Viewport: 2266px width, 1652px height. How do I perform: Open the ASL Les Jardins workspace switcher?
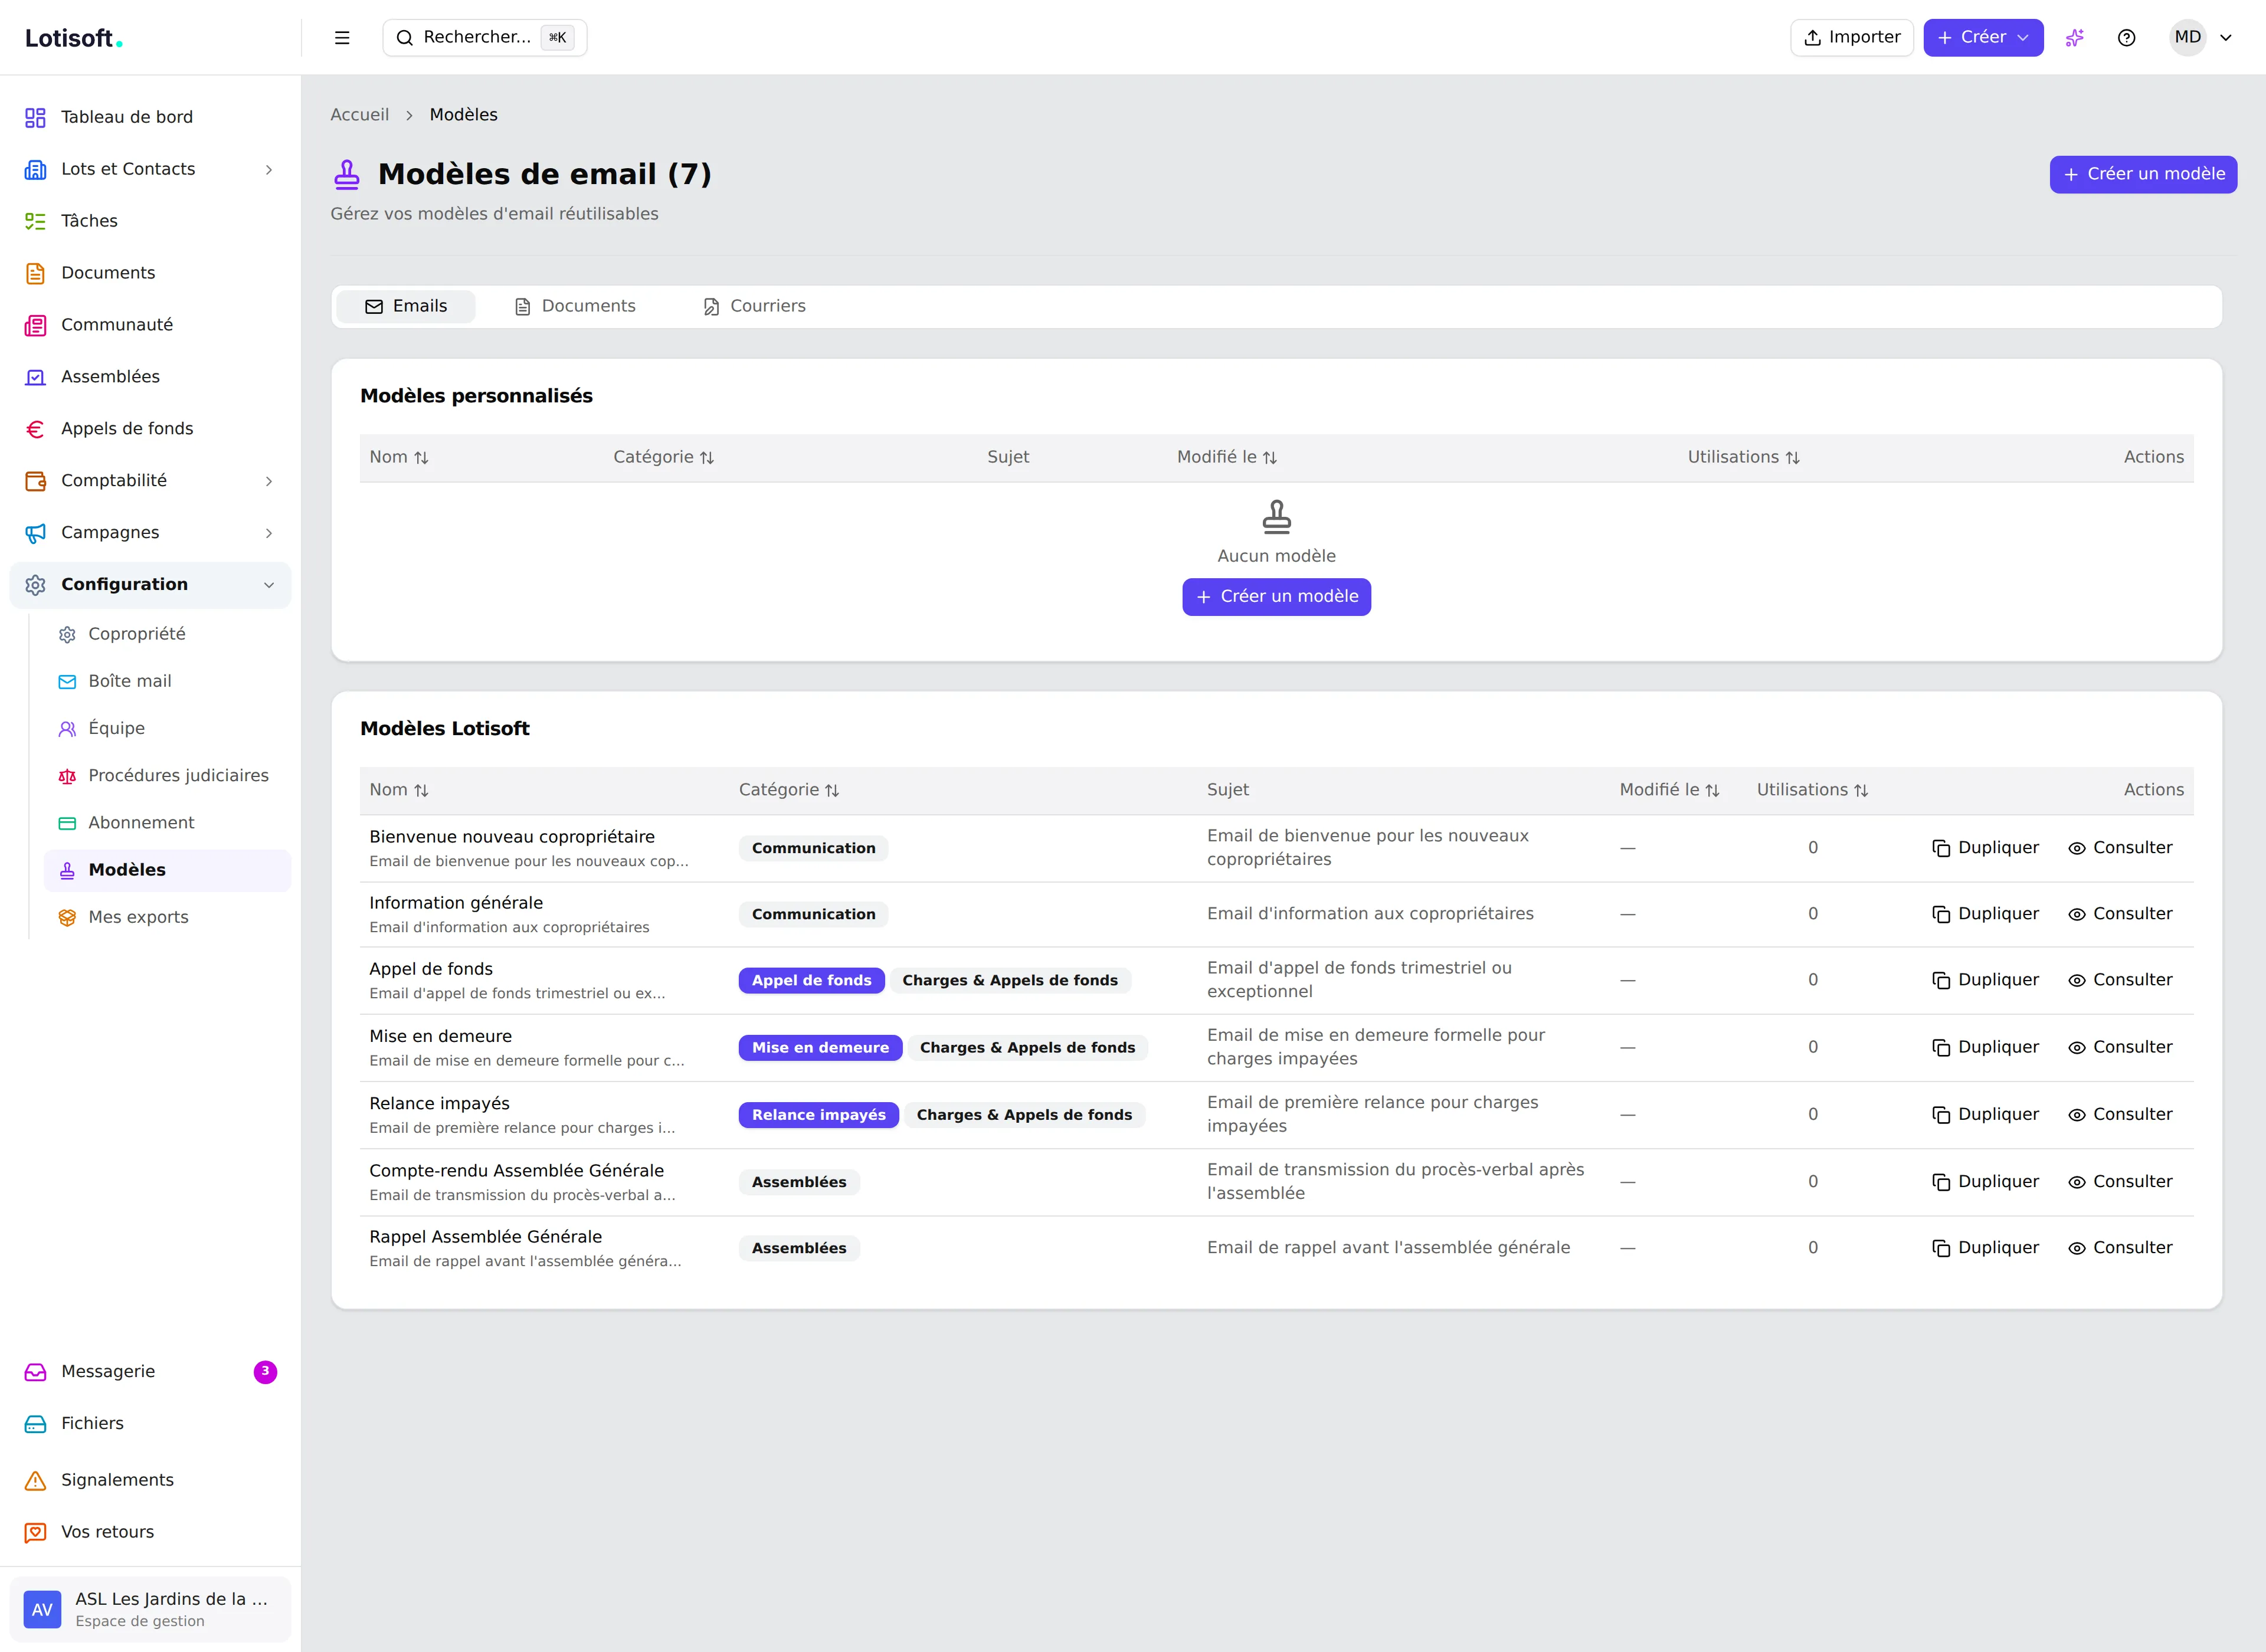(x=150, y=1610)
